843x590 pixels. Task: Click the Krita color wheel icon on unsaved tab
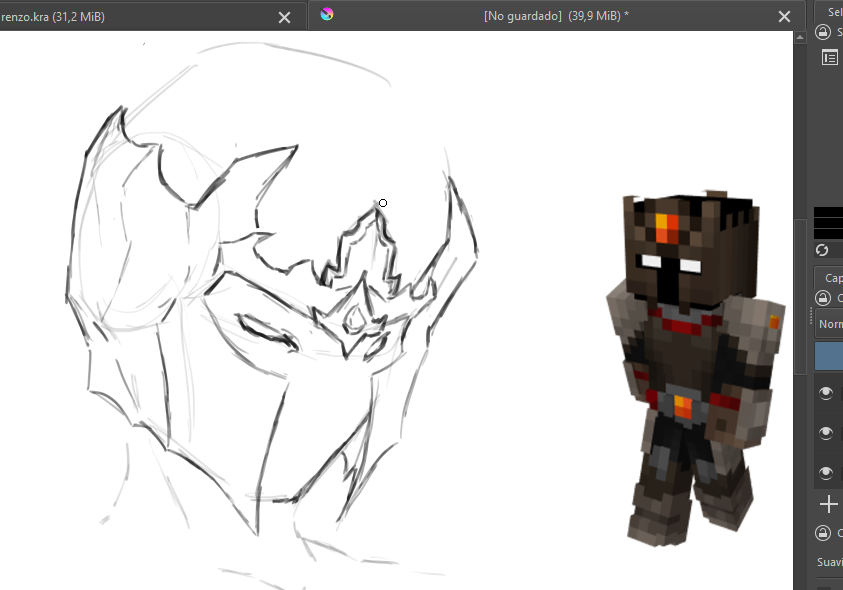click(325, 15)
